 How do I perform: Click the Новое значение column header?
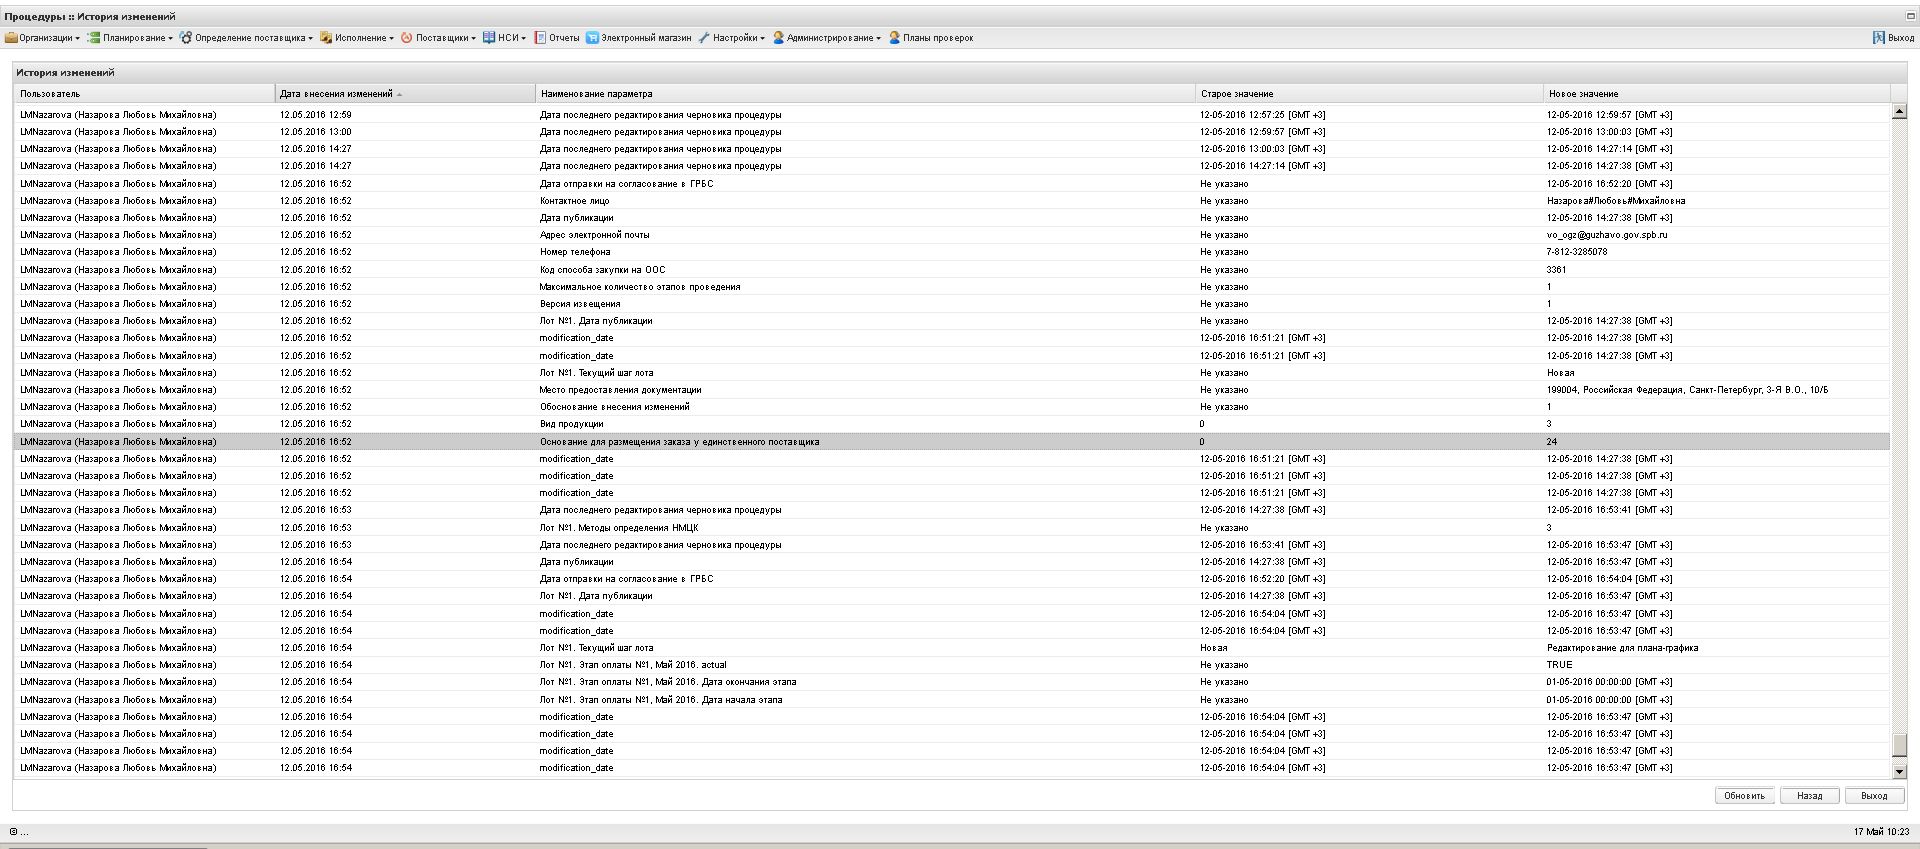click(1717, 94)
